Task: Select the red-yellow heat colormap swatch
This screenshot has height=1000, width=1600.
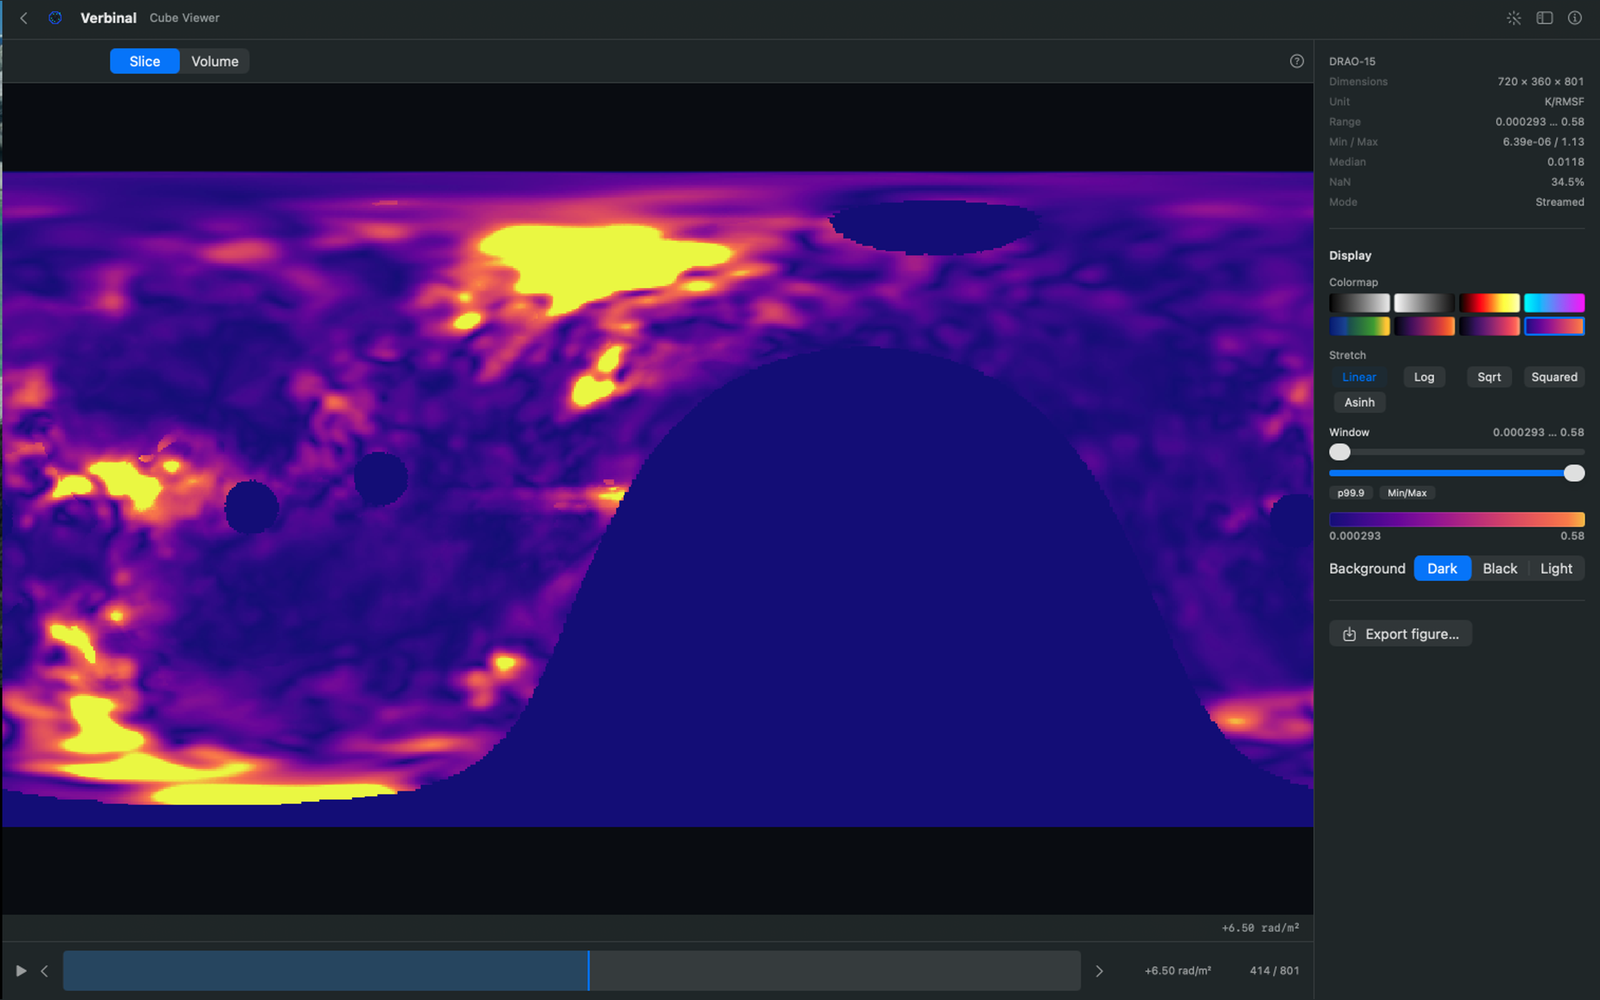Action: pyautogui.click(x=1489, y=303)
